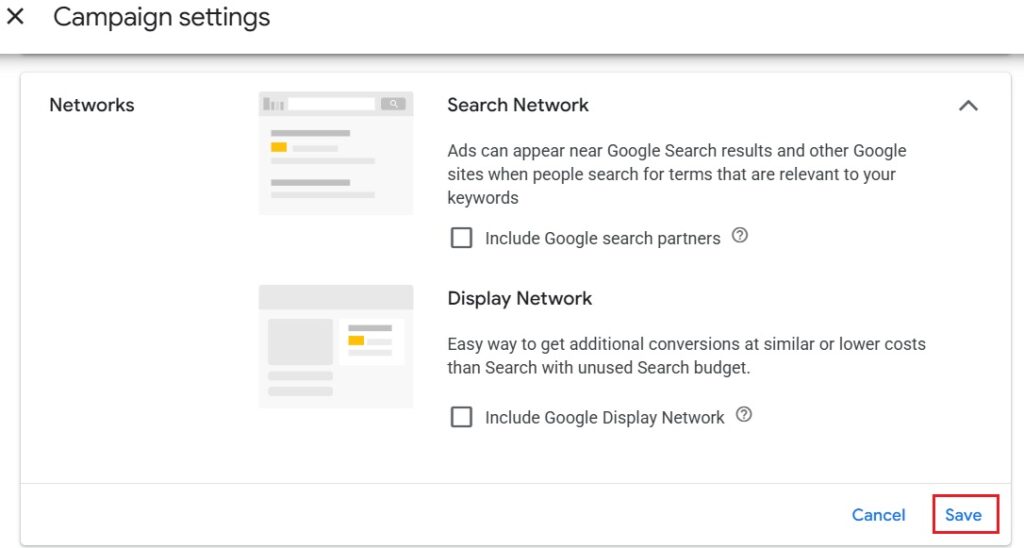Image resolution: width=1024 pixels, height=548 pixels.
Task: Click the Networks section label
Action: (x=91, y=105)
